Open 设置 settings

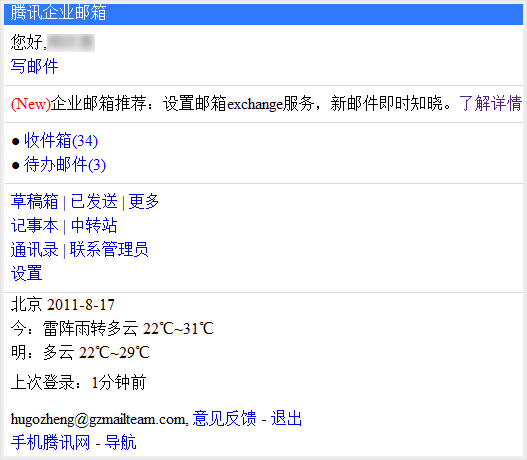pyautogui.click(x=26, y=273)
